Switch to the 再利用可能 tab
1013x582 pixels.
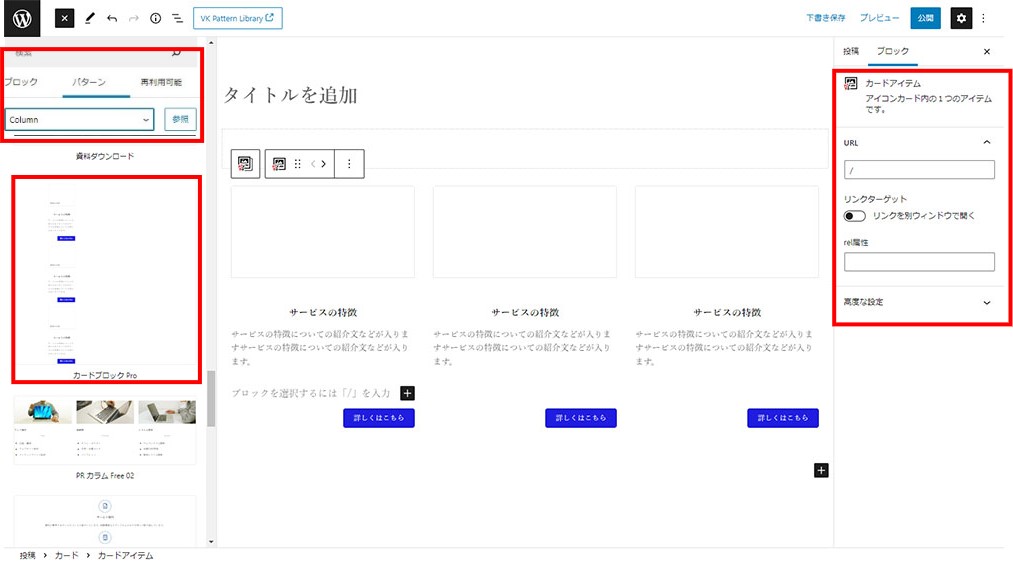point(161,82)
